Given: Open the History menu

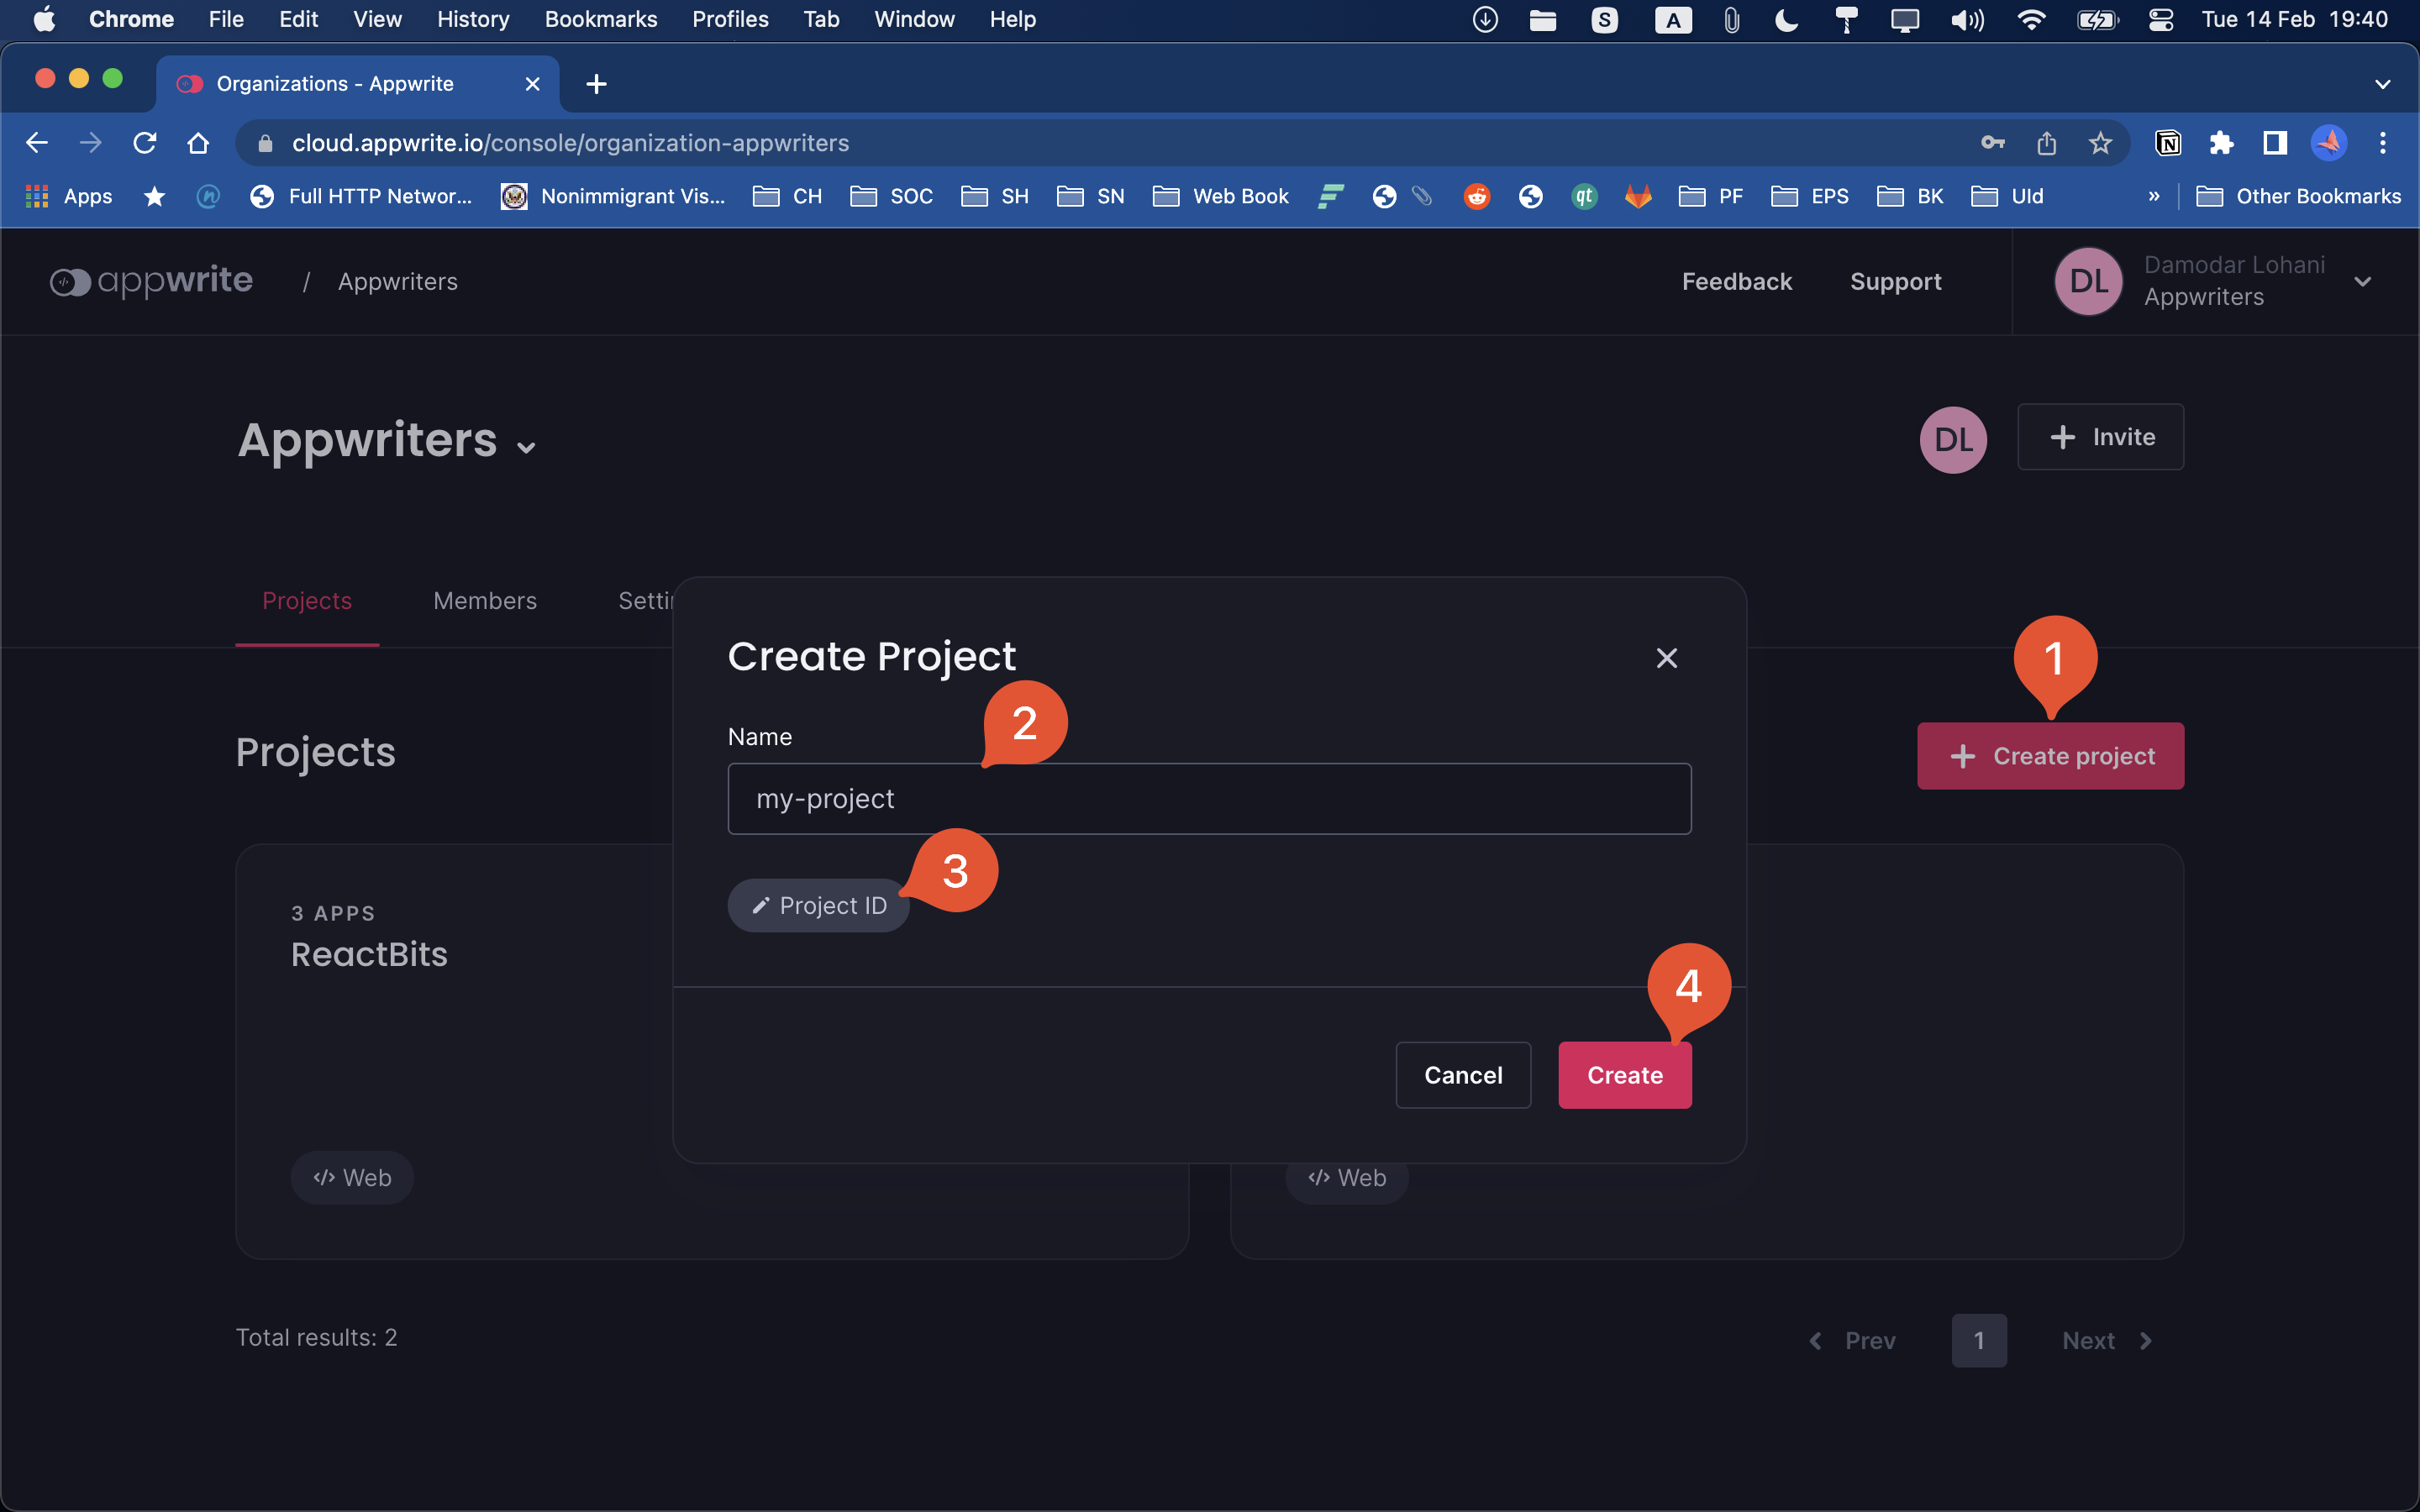Looking at the screenshot, I should [473, 19].
